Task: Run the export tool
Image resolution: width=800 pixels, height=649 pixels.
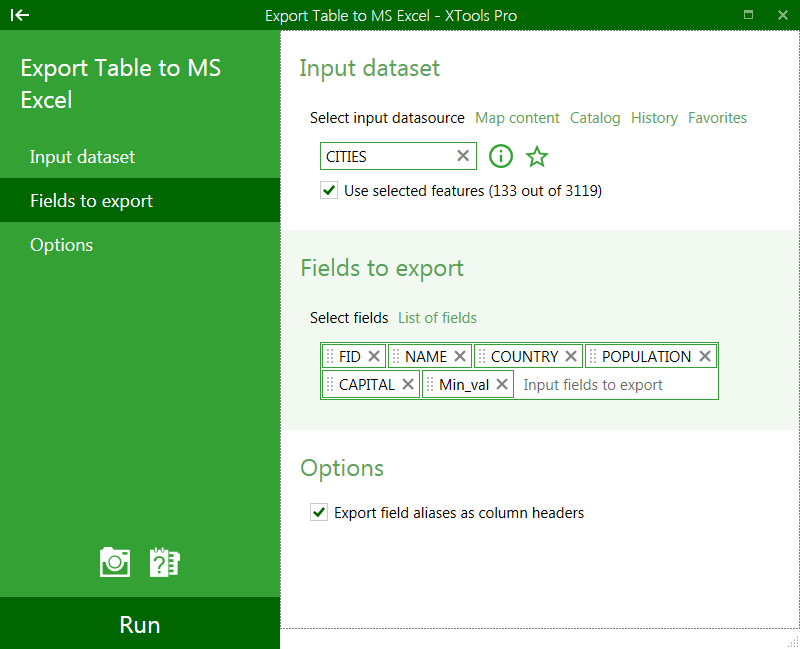Action: pos(140,623)
